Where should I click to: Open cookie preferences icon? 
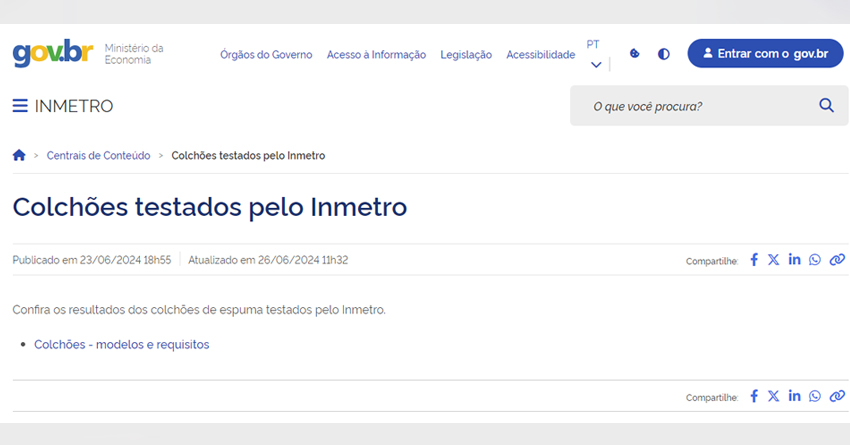click(634, 54)
